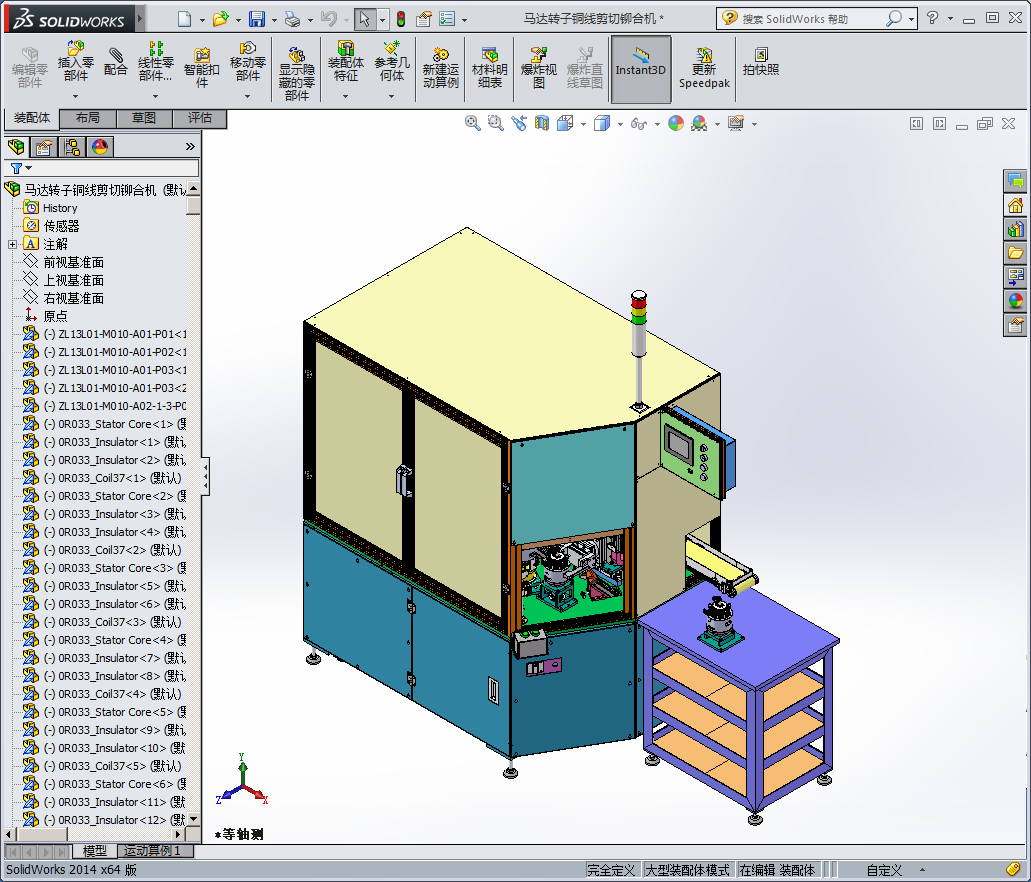The height and width of the screenshot is (882, 1031).
Task: Click Smart Fasteners (智能扣件) tool
Action: coord(202,68)
